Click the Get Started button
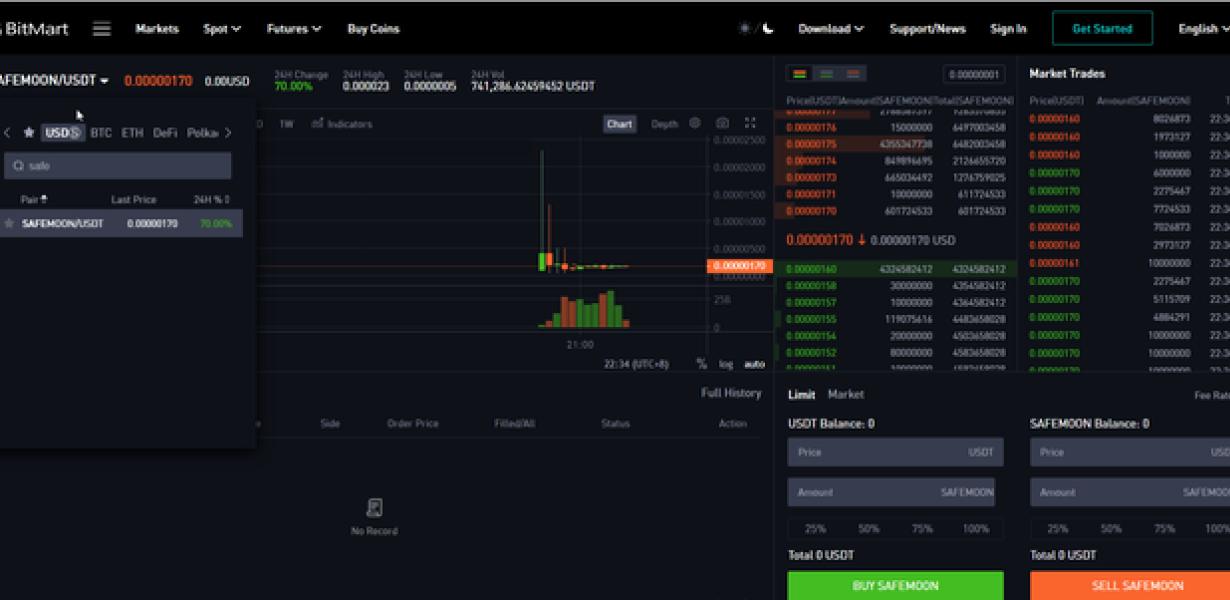The image size is (1230, 600). click(1102, 29)
